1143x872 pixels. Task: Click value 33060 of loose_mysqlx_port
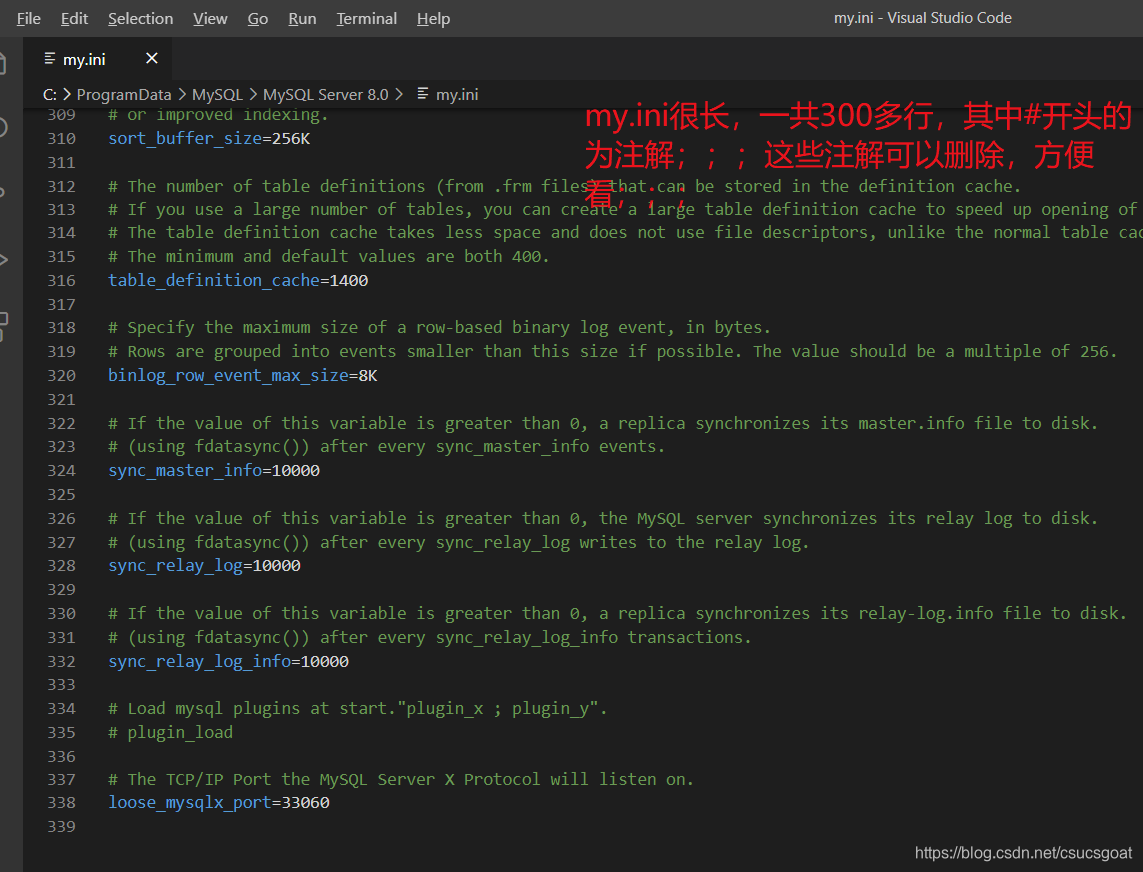coord(305,803)
